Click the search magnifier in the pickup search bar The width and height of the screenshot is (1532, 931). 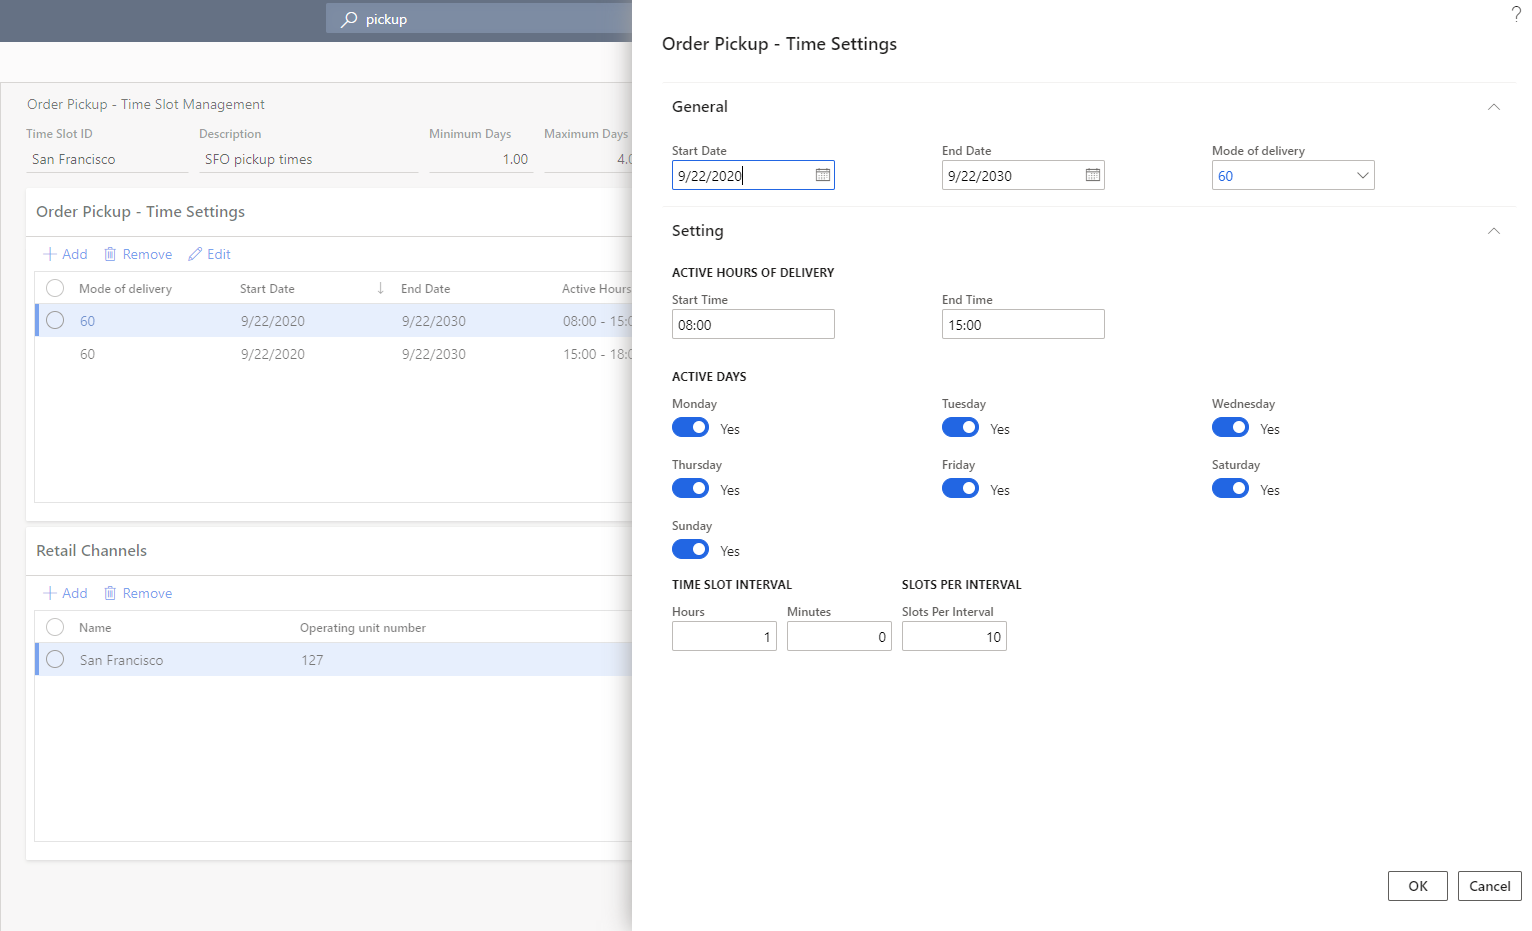(x=346, y=19)
